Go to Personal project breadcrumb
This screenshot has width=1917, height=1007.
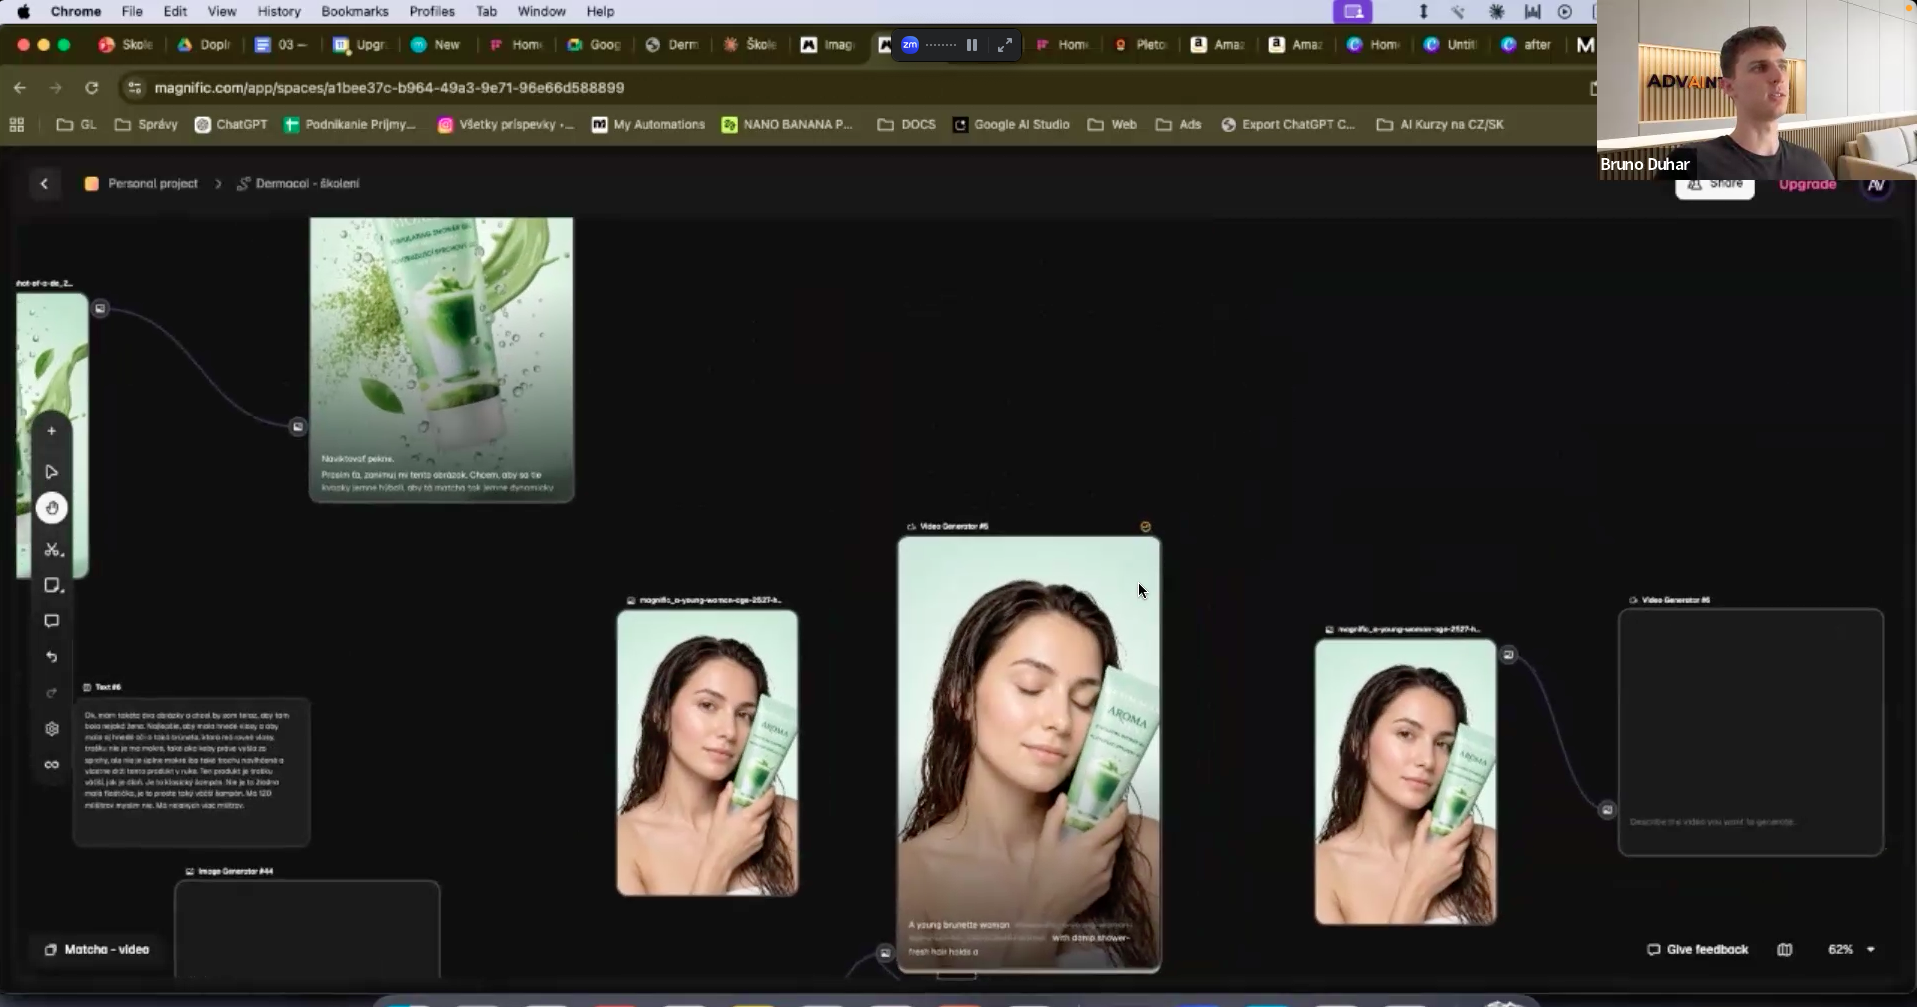coord(142,183)
